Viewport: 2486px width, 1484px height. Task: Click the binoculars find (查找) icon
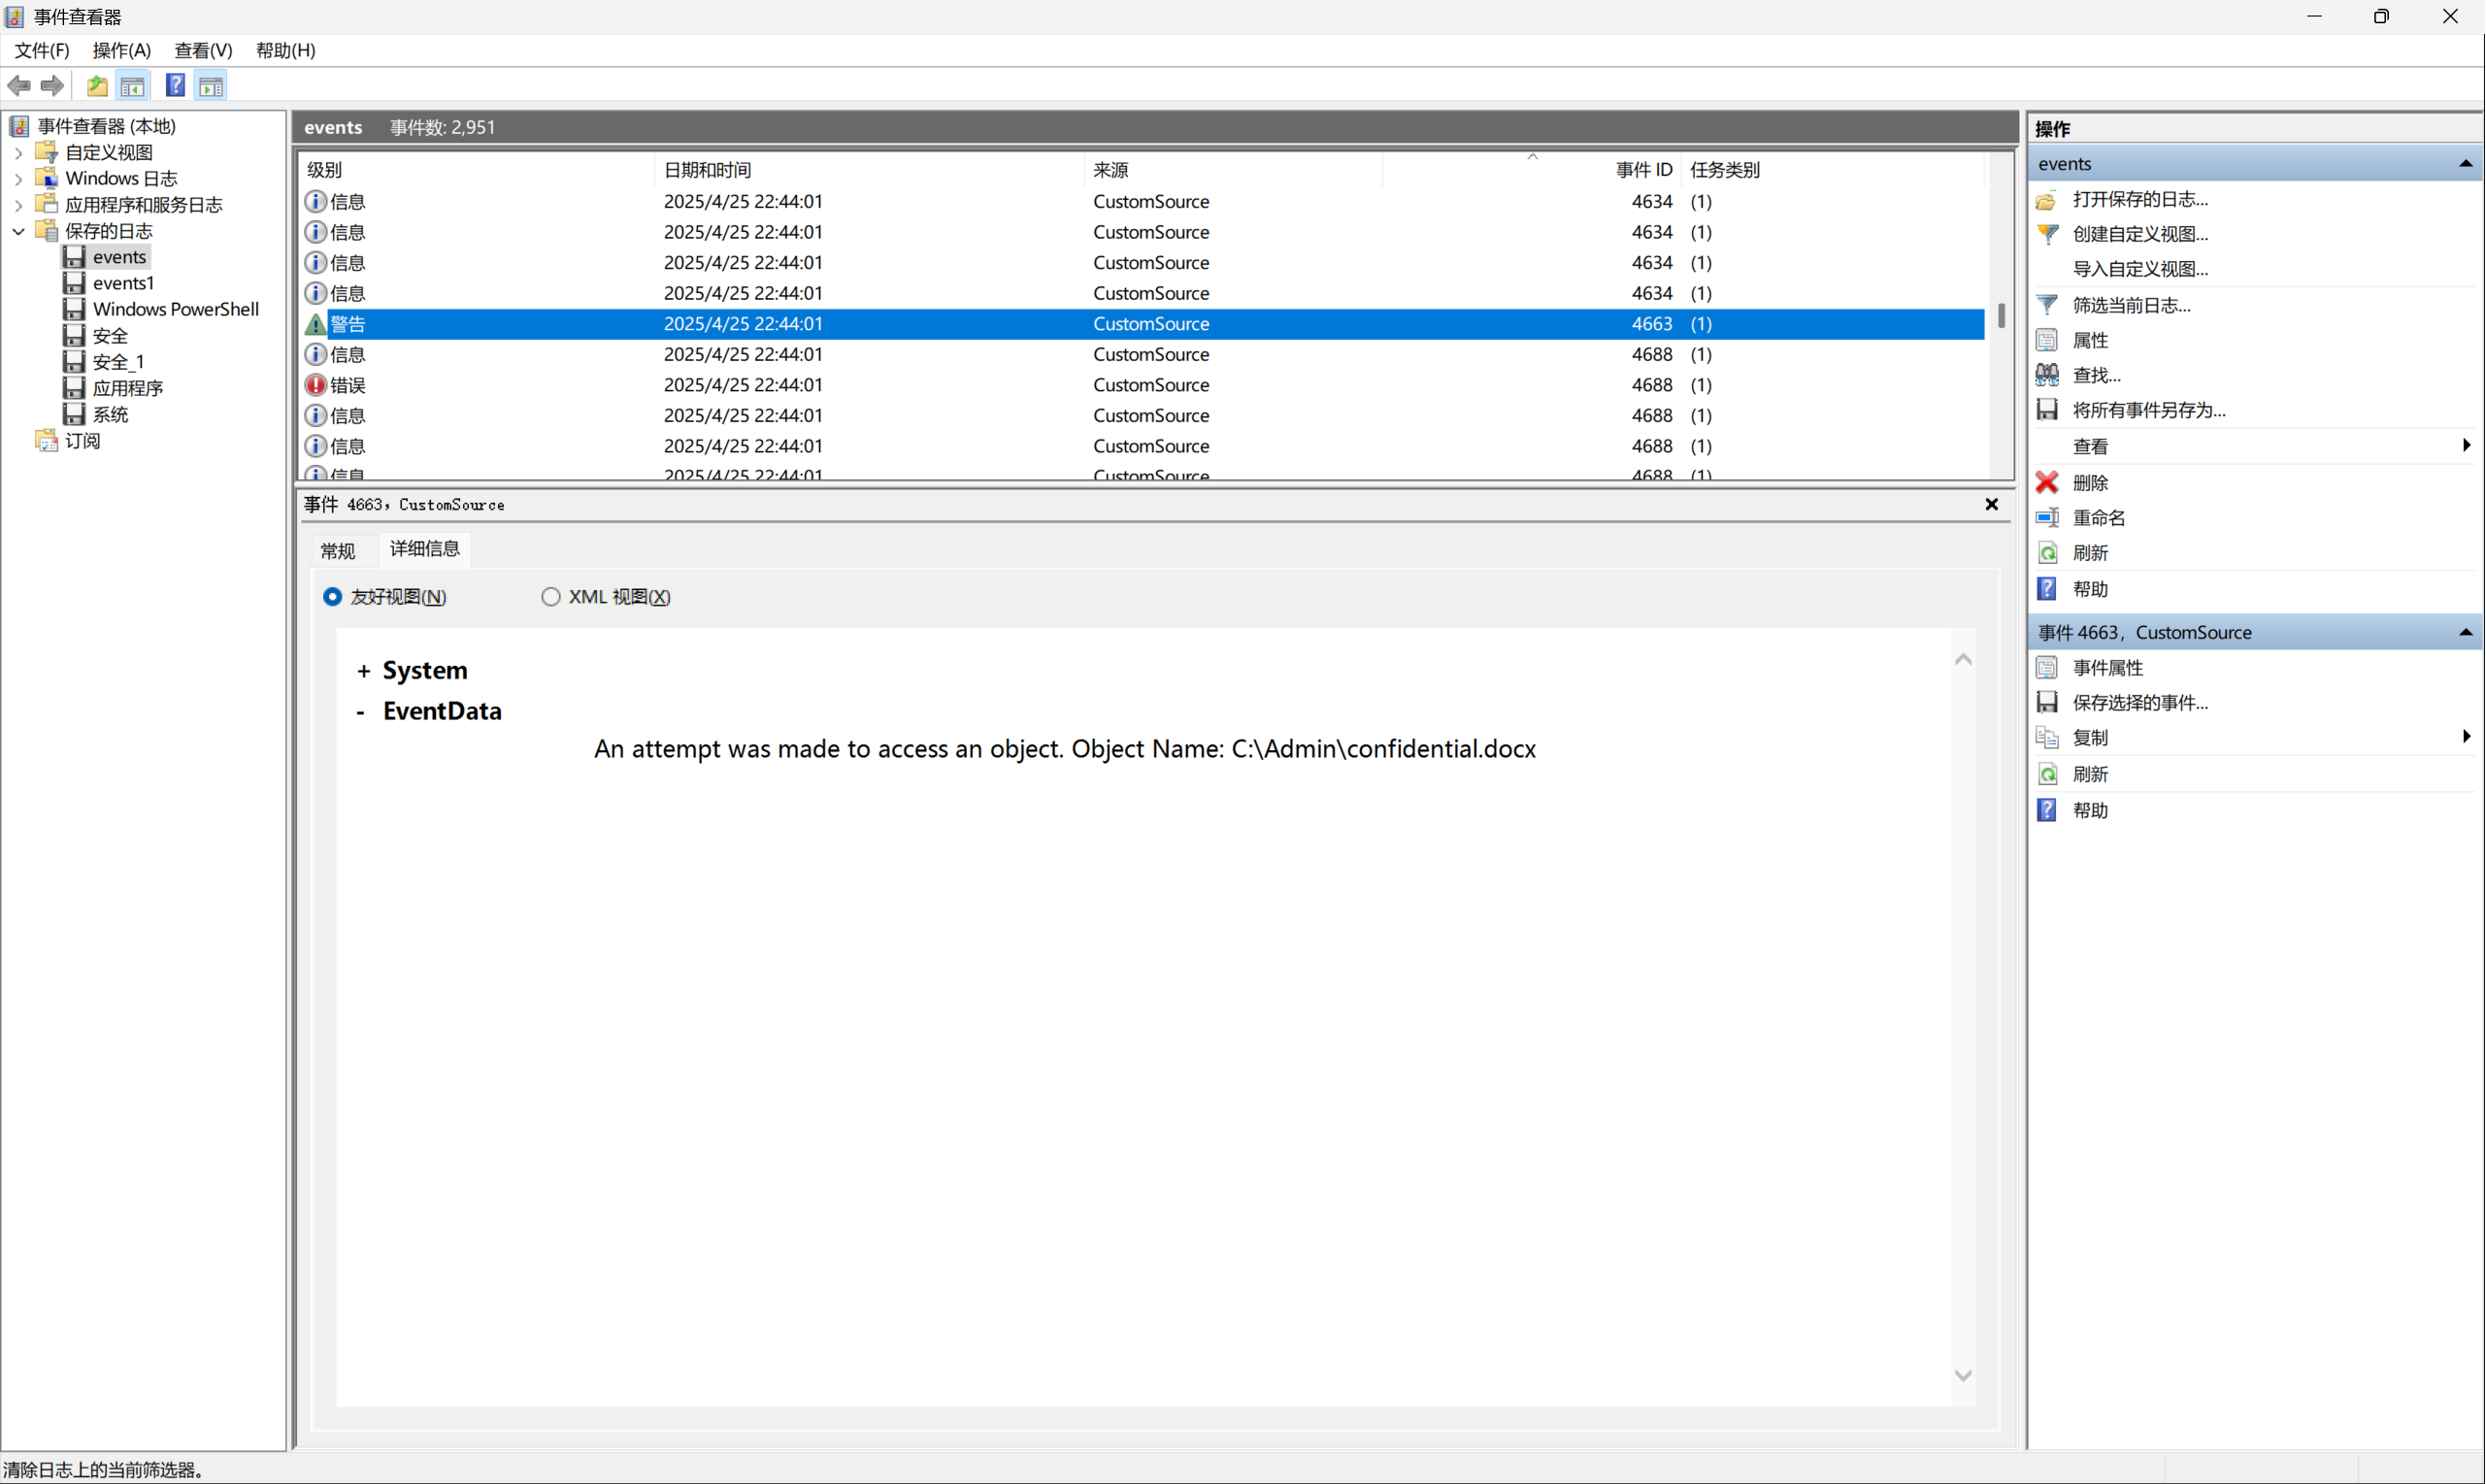pyautogui.click(x=2047, y=375)
